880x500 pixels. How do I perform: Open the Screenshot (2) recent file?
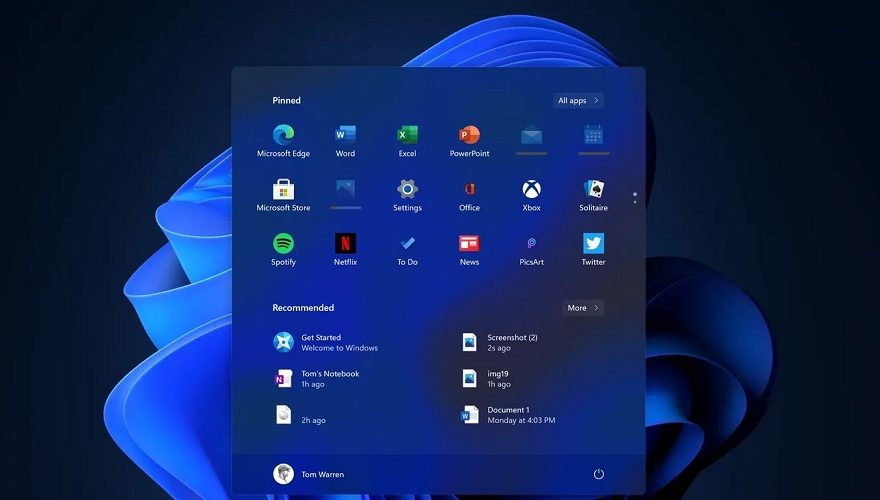click(511, 342)
